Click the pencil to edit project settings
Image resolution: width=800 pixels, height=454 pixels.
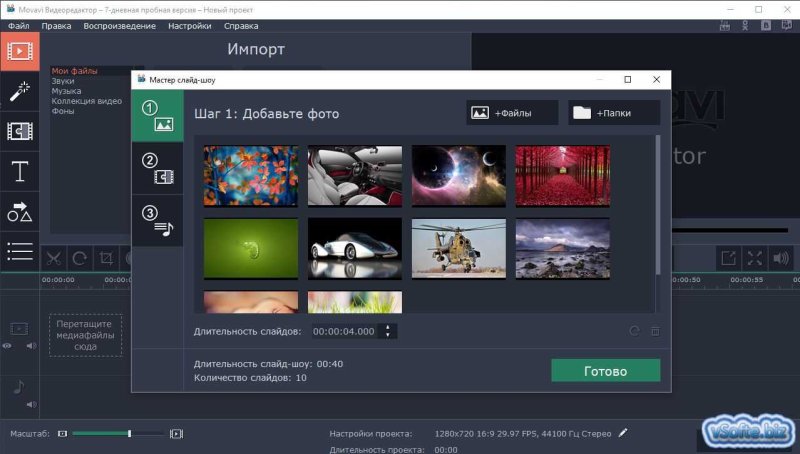(624, 433)
